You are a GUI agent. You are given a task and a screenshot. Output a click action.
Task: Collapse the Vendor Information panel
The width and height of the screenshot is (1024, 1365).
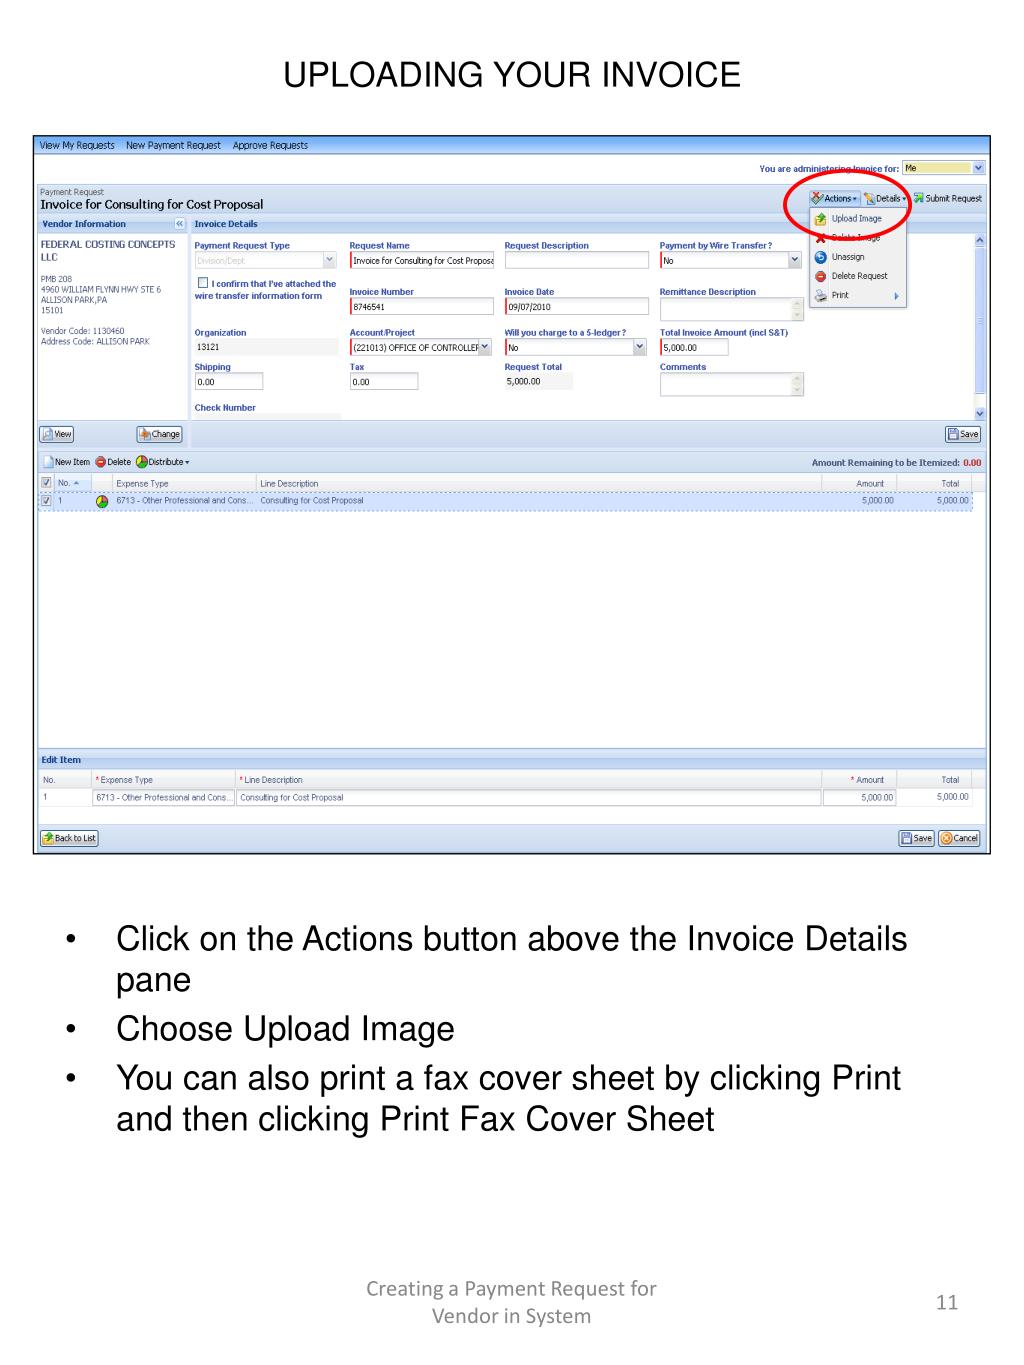click(180, 224)
